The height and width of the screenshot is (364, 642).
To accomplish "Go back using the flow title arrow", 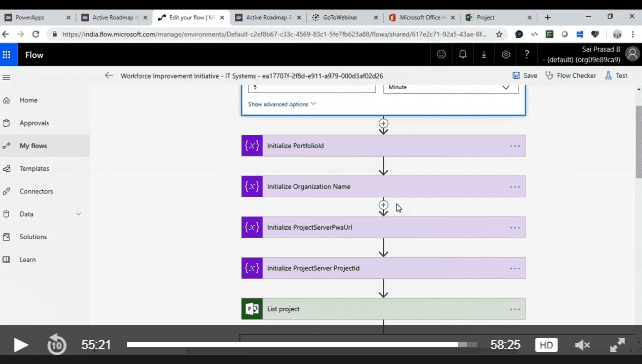I will tap(109, 76).
